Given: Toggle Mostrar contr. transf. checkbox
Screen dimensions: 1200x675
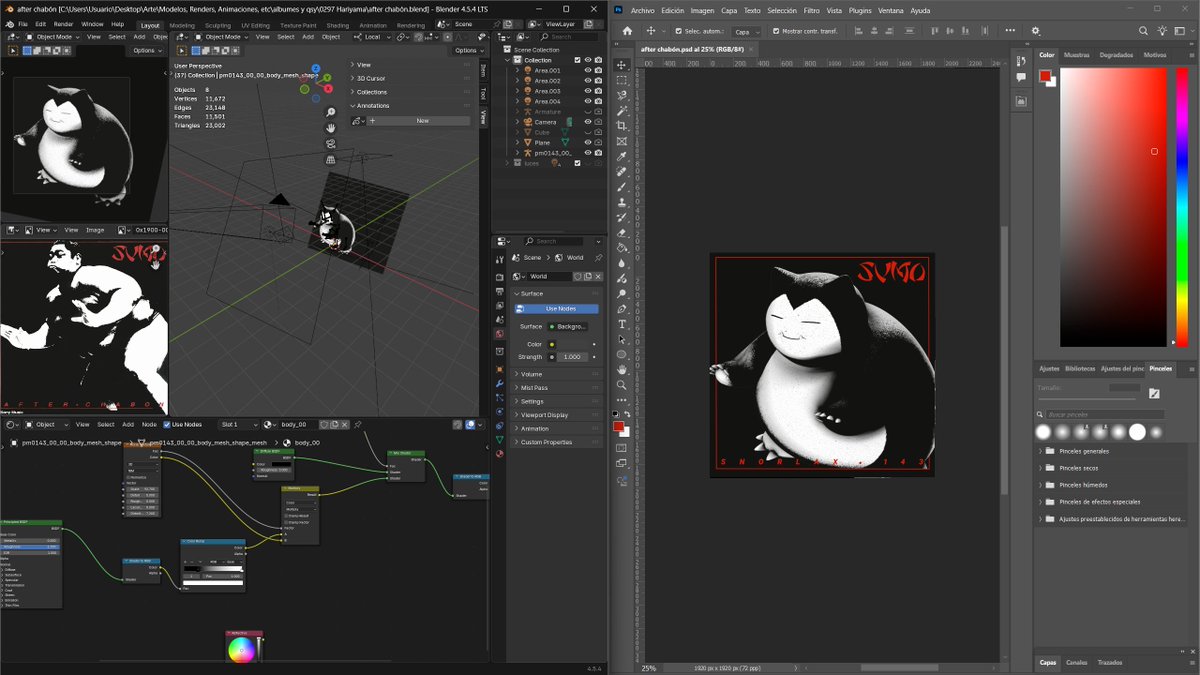Looking at the screenshot, I should pyautogui.click(x=775, y=31).
